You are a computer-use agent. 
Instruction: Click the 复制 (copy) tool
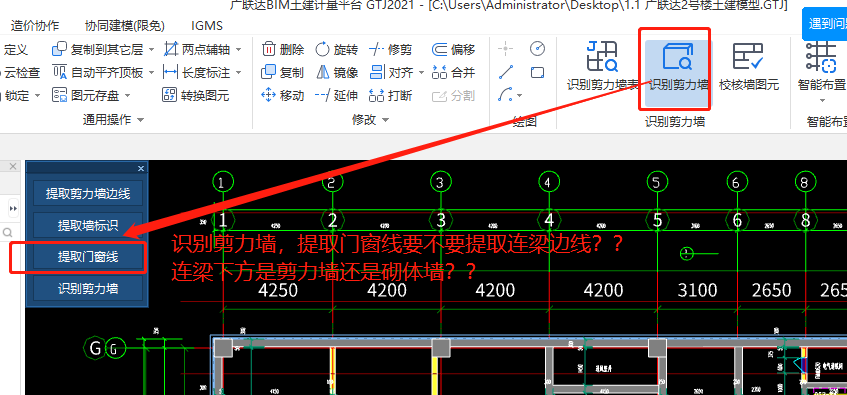pos(283,72)
